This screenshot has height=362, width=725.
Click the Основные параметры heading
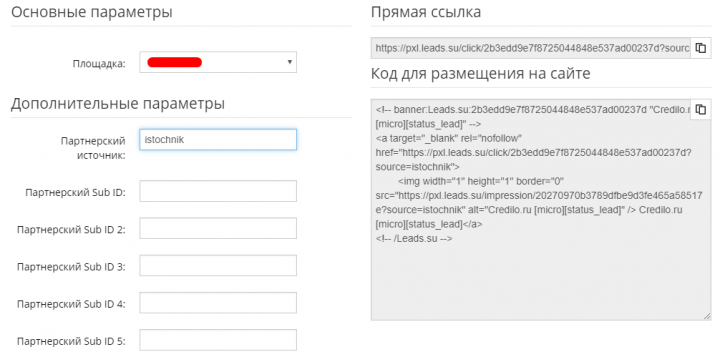pyautogui.click(x=92, y=12)
